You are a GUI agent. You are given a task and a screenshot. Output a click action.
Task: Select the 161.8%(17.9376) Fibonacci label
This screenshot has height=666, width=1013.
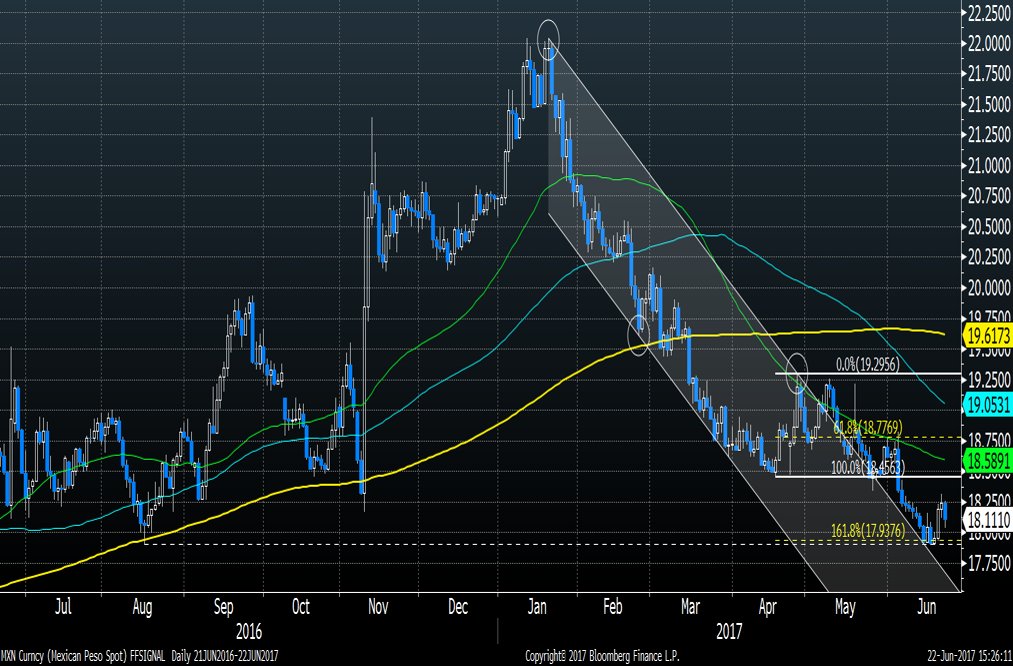868,531
